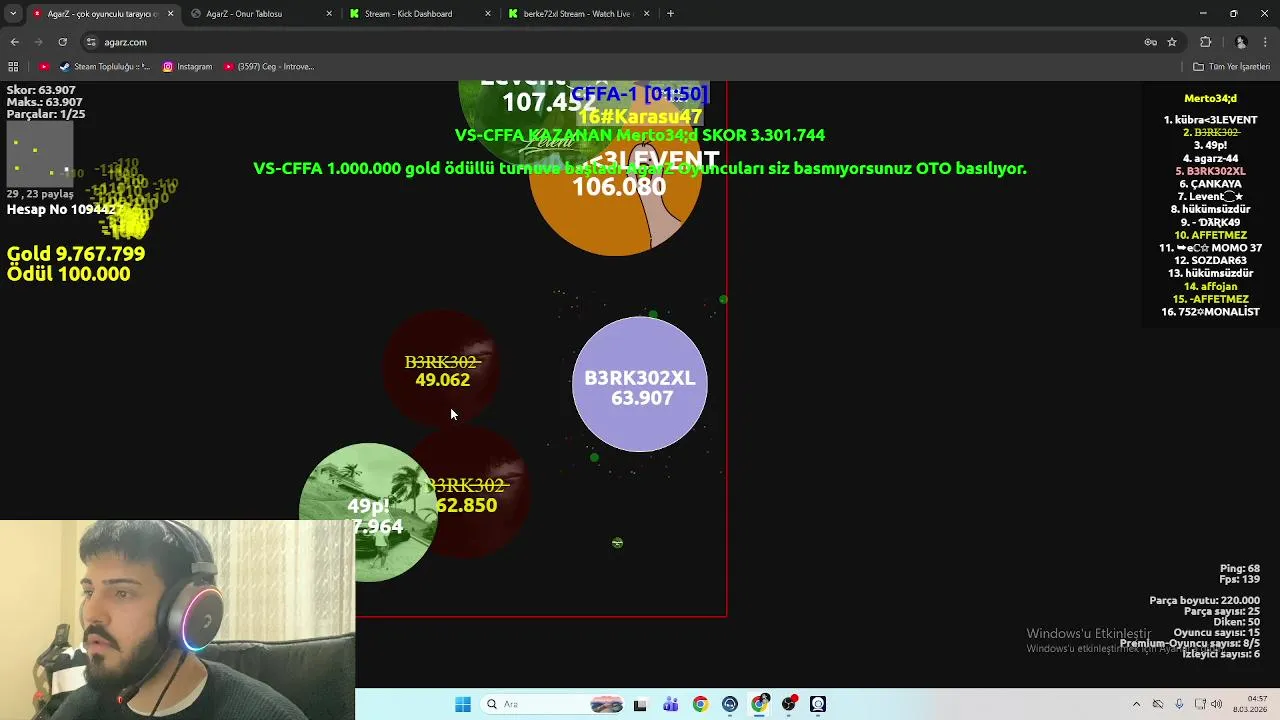1280x720 pixels.
Task: Open the Windows Start menu
Action: point(463,704)
